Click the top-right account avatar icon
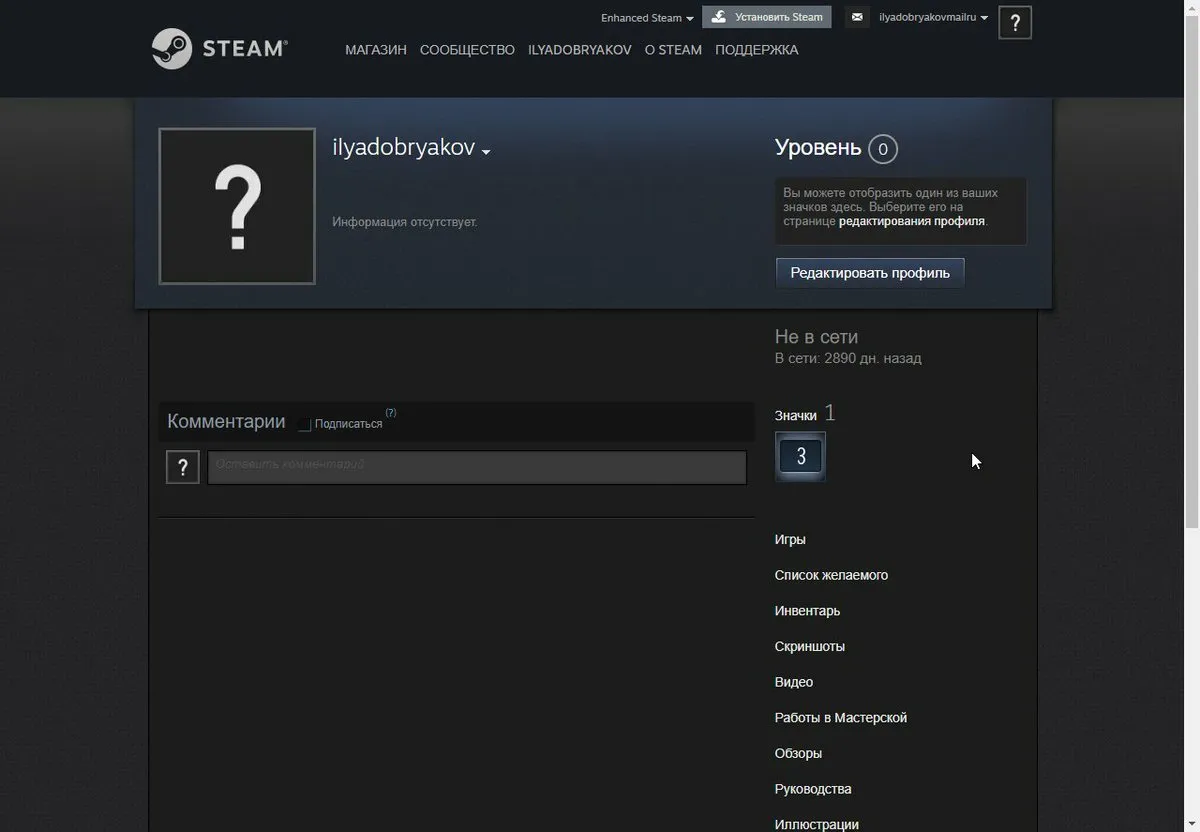 (x=1015, y=22)
